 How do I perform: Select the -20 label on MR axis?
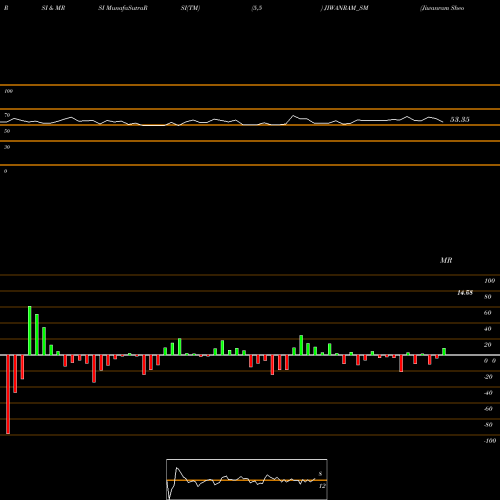pyautogui.click(x=488, y=377)
